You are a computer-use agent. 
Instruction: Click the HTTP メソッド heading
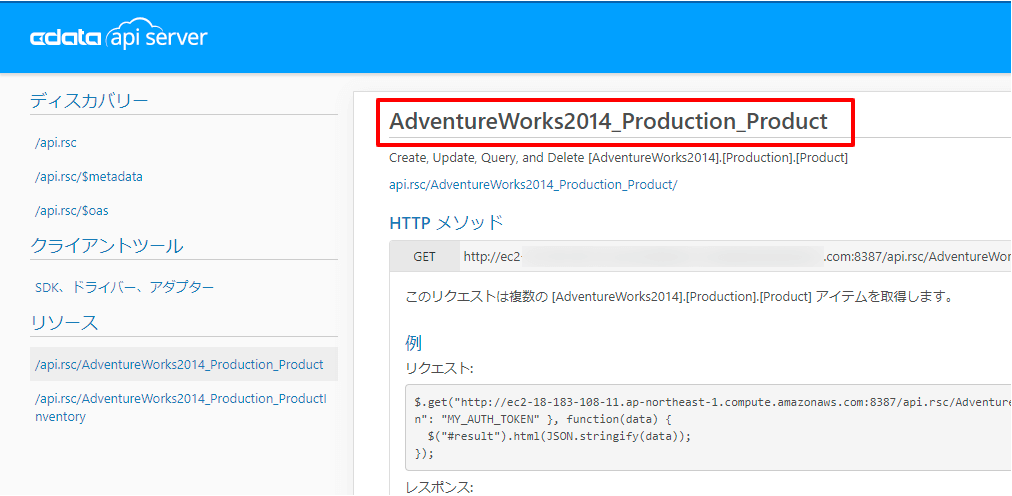coord(446,223)
